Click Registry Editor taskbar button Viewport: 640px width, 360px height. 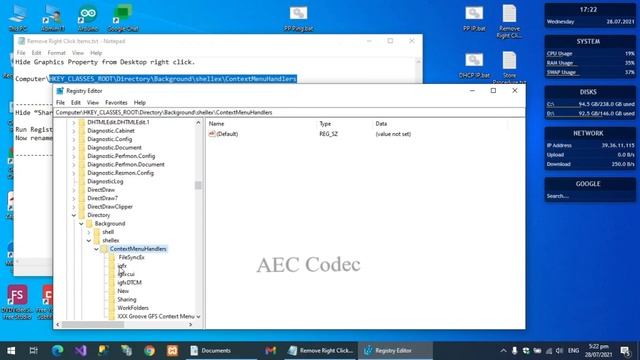(x=395, y=350)
